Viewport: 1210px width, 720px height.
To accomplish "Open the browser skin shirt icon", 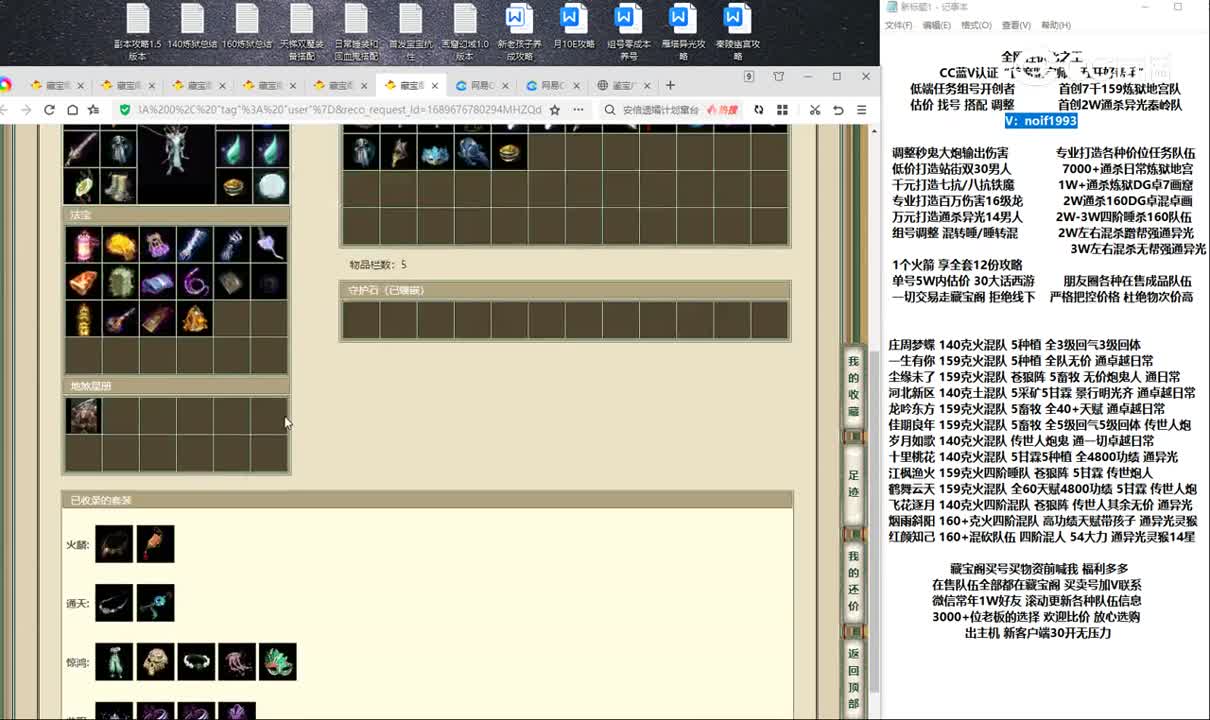I will point(778,76).
